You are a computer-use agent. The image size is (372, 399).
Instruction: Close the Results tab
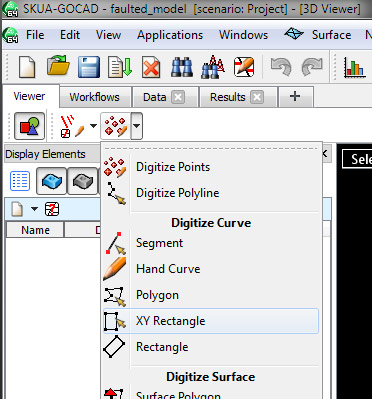[x=257, y=97]
